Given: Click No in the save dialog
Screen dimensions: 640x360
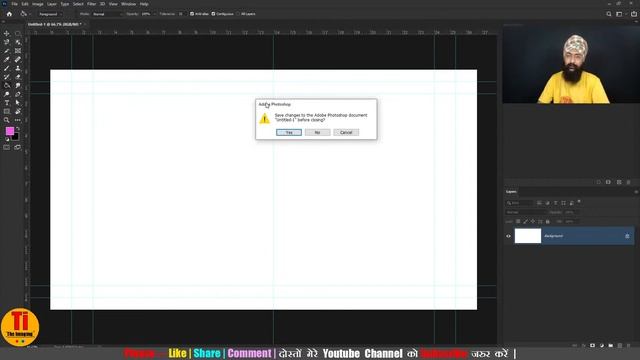Looking at the screenshot, I should [x=318, y=132].
